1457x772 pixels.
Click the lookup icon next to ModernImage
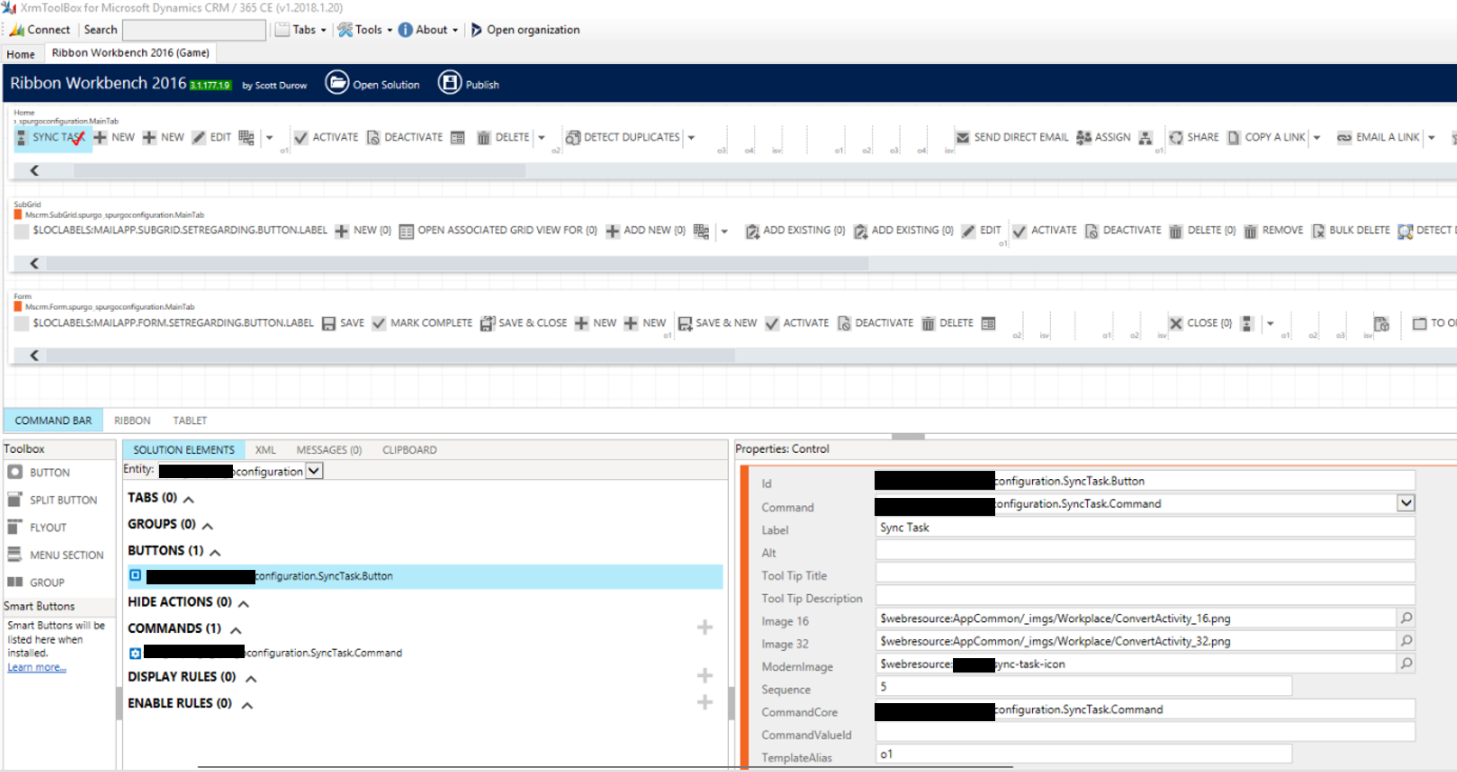(x=1406, y=664)
